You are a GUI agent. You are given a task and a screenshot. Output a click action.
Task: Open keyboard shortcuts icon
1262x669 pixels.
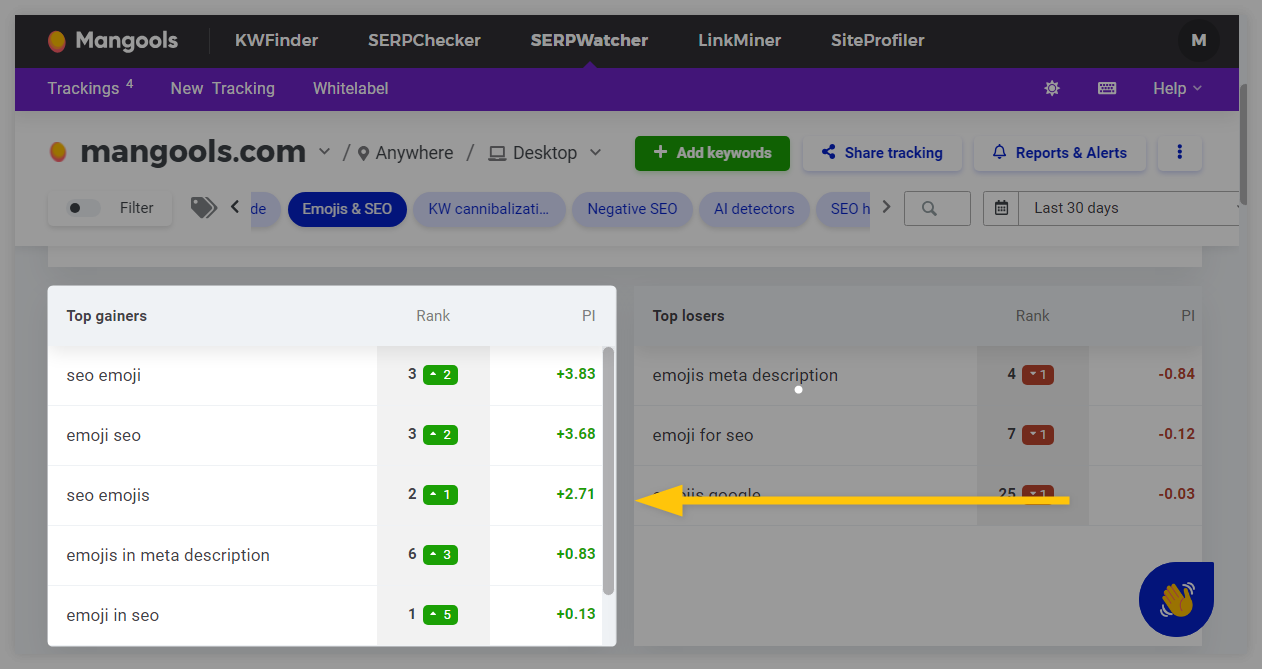(1107, 88)
